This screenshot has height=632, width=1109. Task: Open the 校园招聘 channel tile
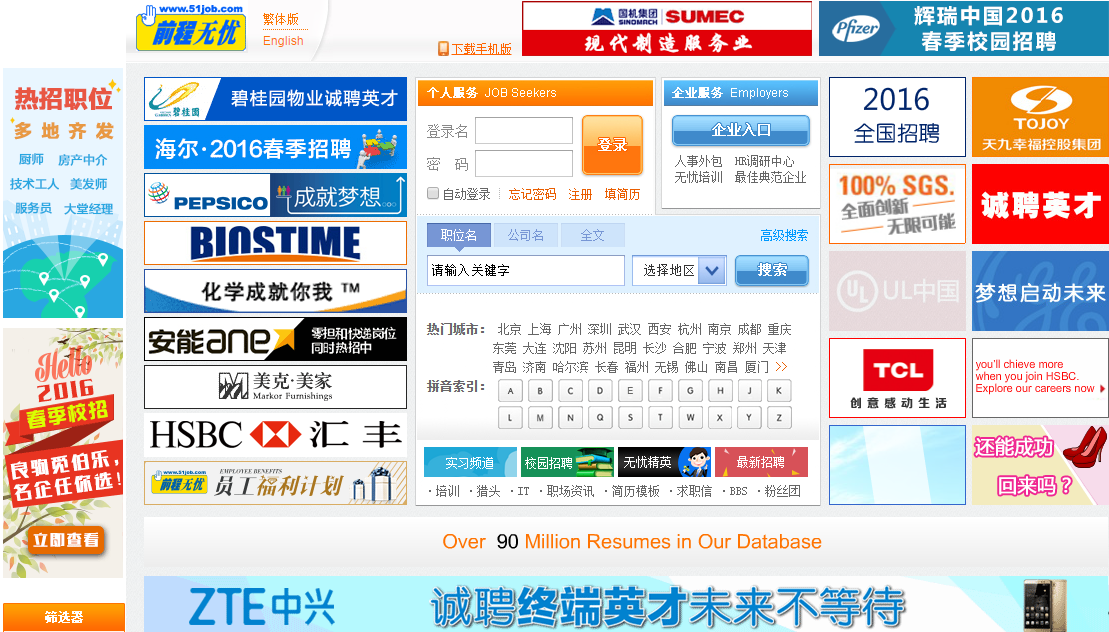567,462
